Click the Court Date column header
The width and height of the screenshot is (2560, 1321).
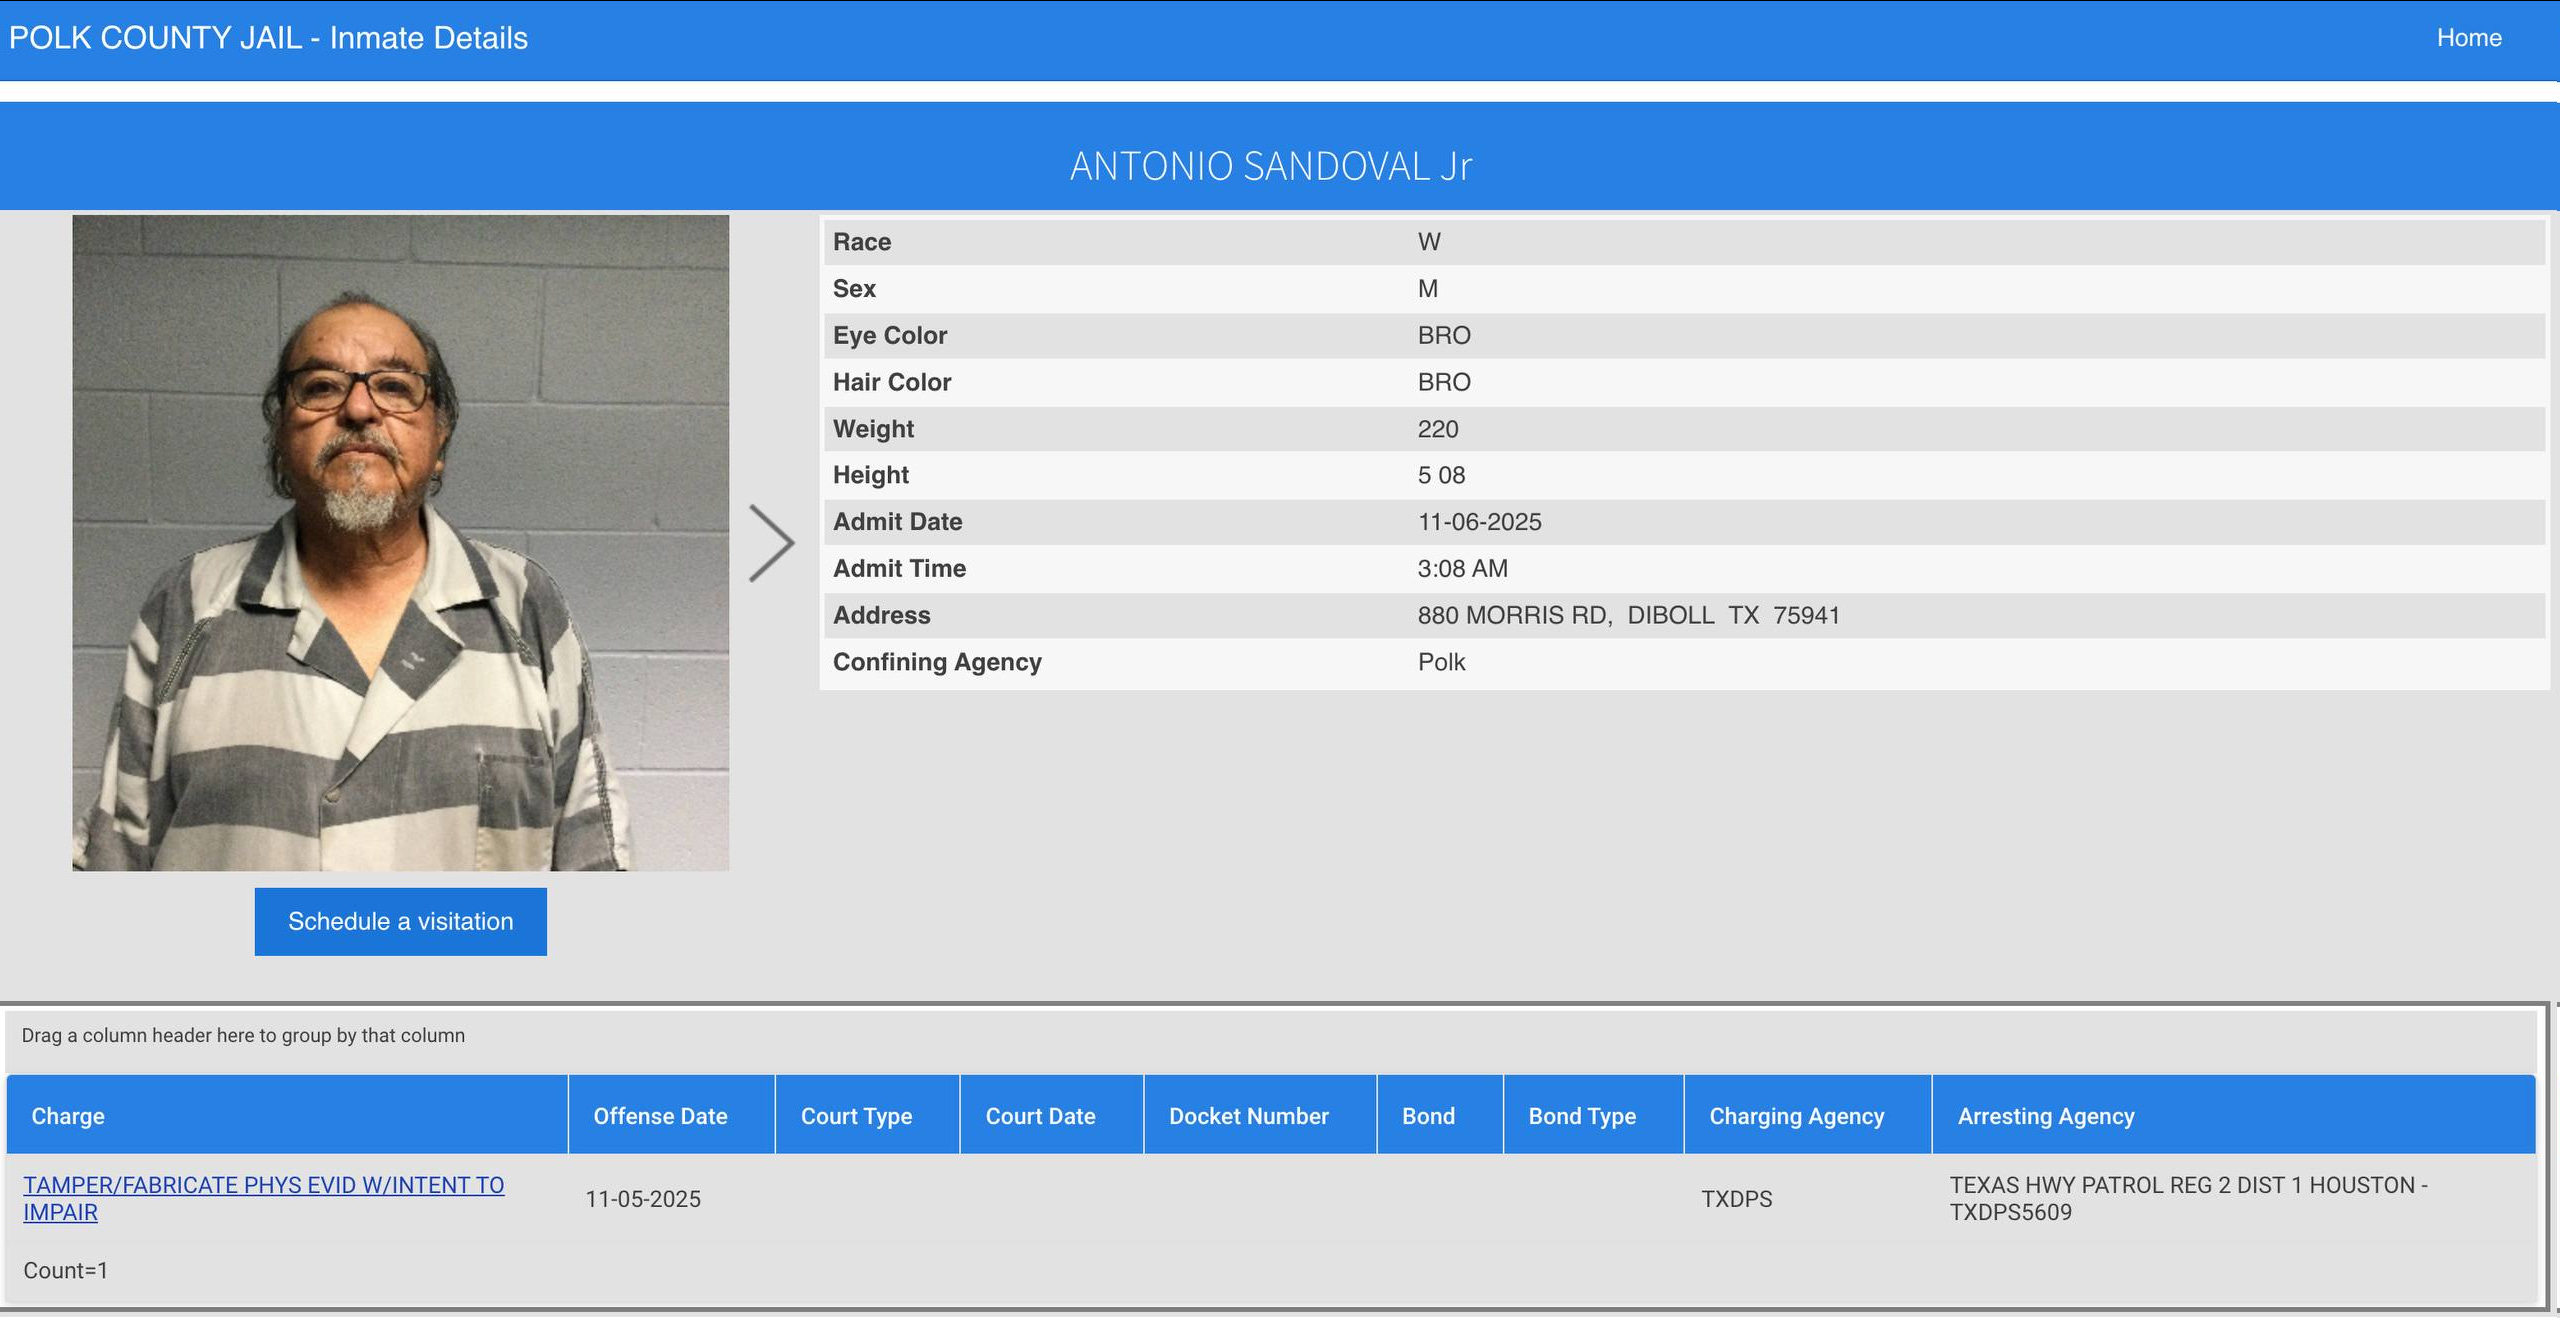pos(1040,1116)
